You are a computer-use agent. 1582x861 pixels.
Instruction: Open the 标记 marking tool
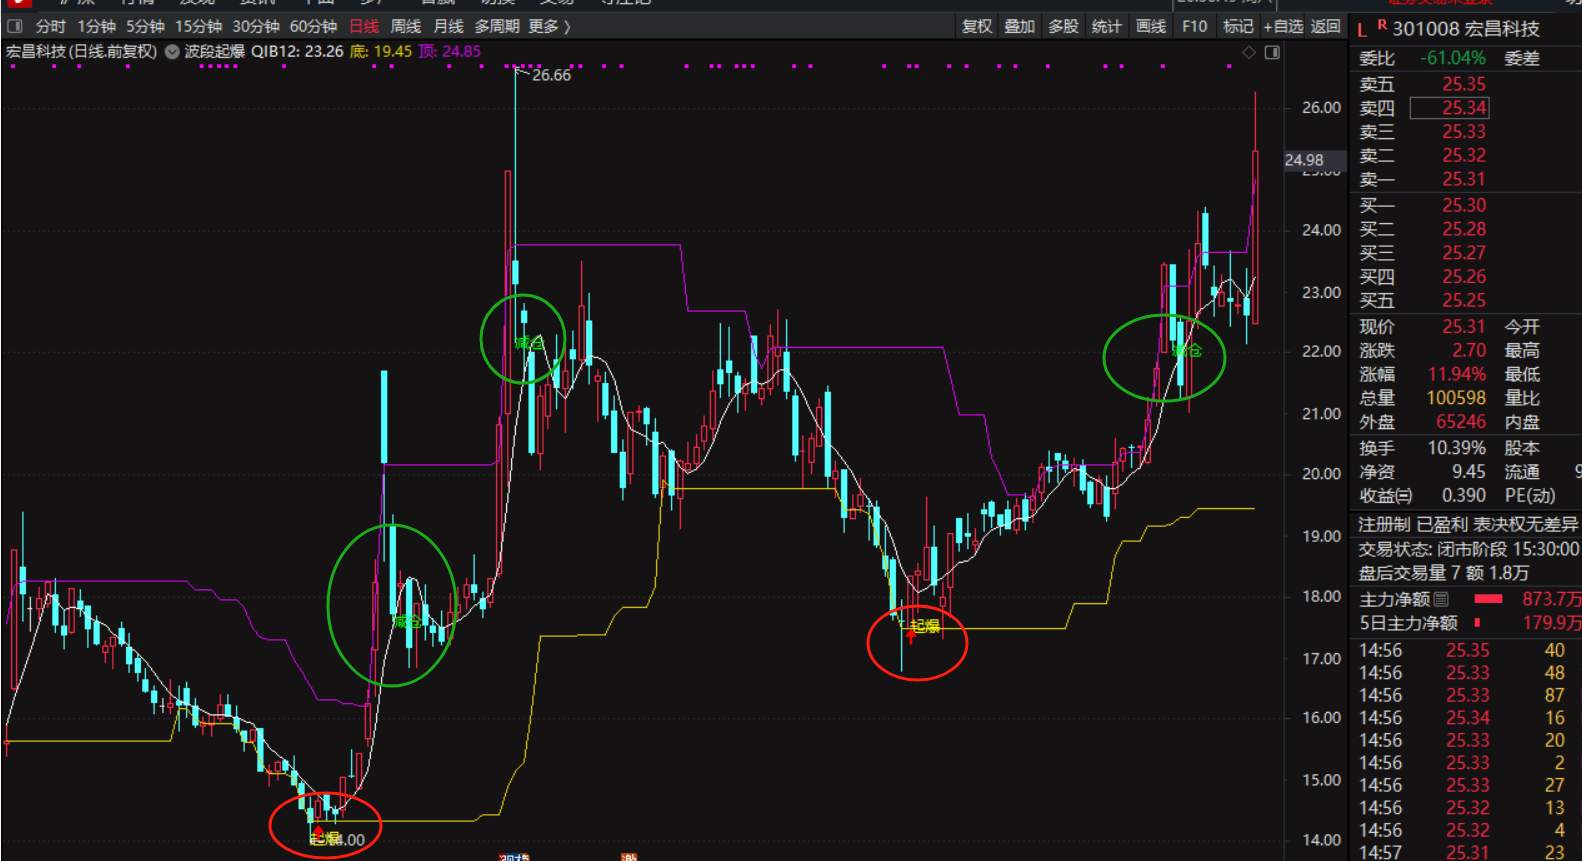point(1238,26)
